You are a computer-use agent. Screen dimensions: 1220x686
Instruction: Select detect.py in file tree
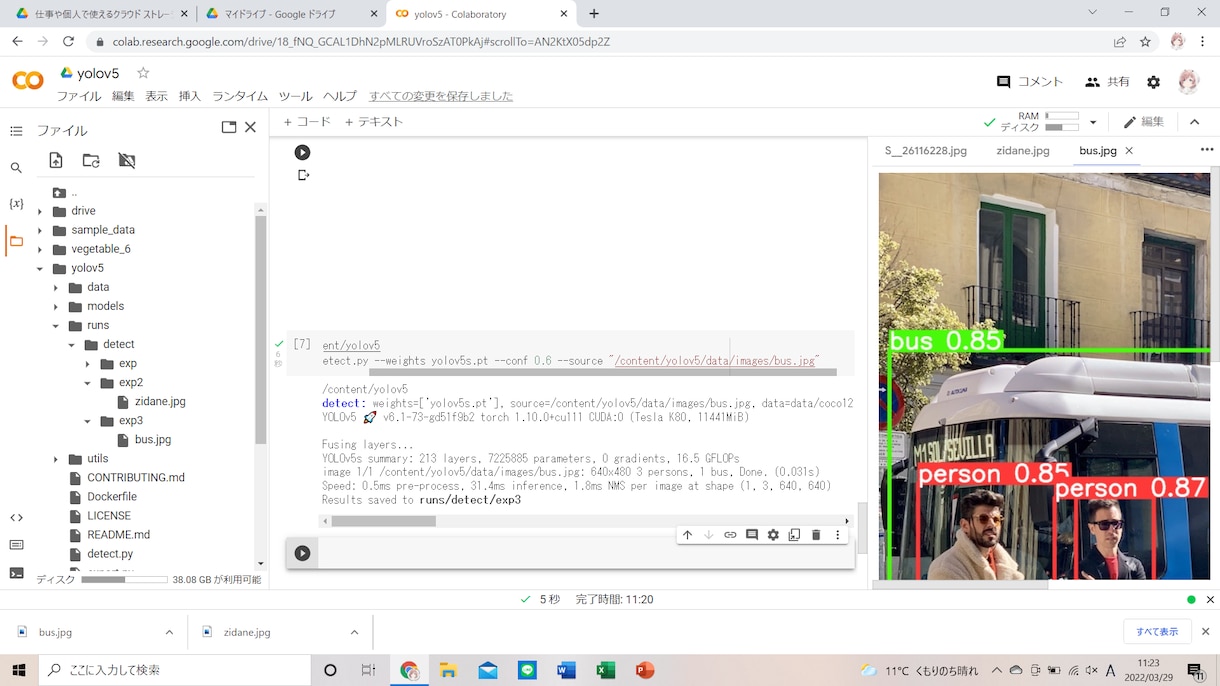pyautogui.click(x=110, y=554)
